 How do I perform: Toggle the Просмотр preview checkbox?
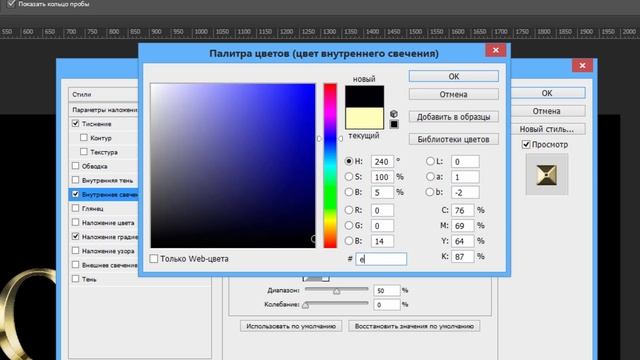point(526,144)
